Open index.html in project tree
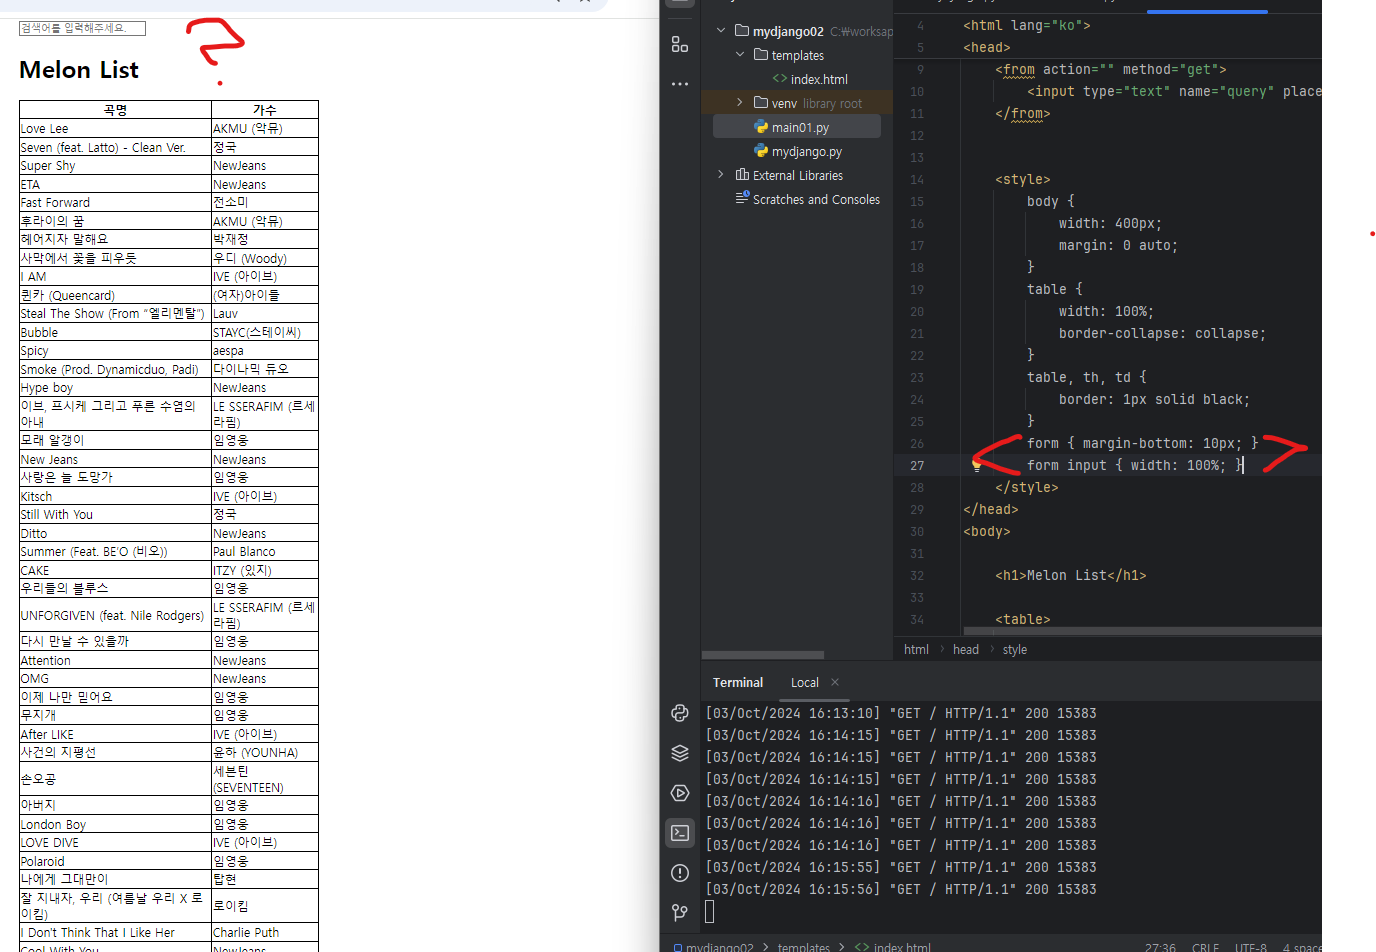This screenshot has height=952, width=1376. tap(819, 79)
